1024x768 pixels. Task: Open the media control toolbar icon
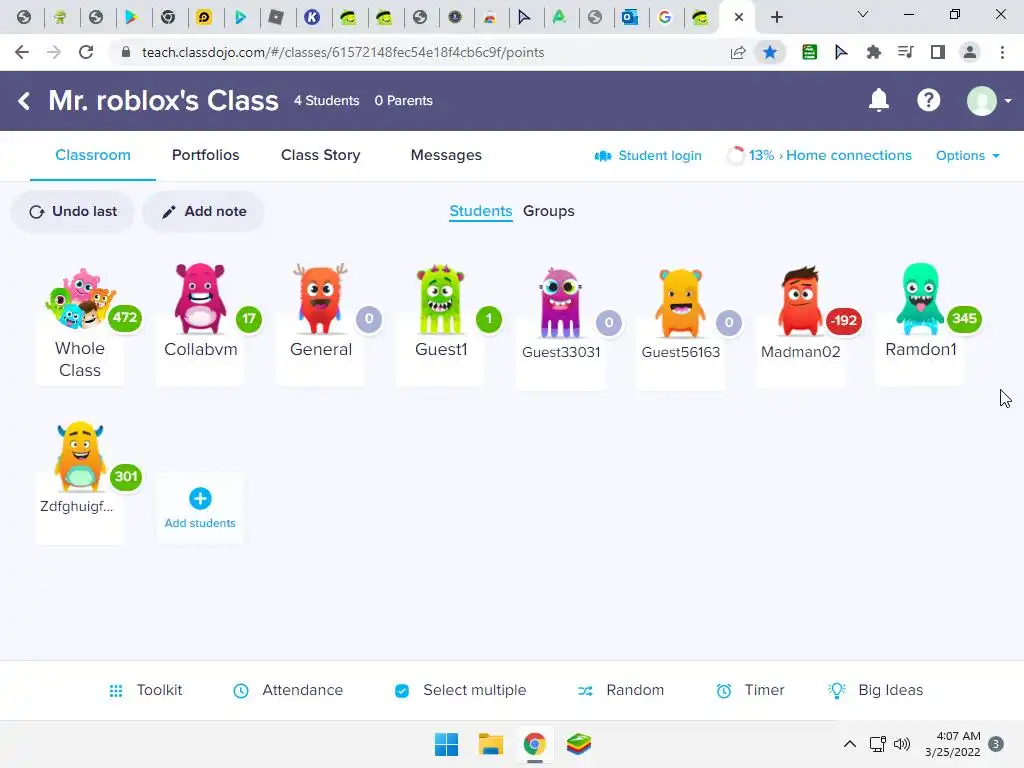tap(905, 52)
